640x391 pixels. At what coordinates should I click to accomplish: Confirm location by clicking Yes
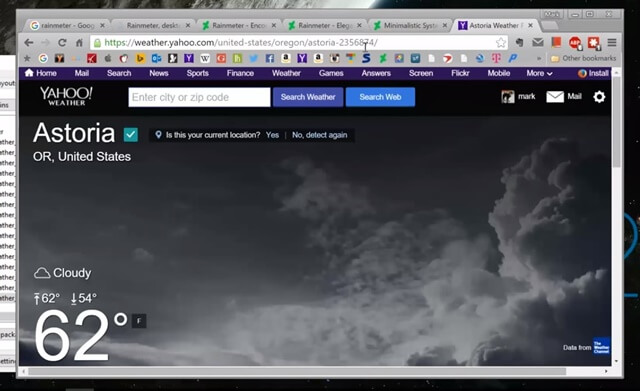272,135
